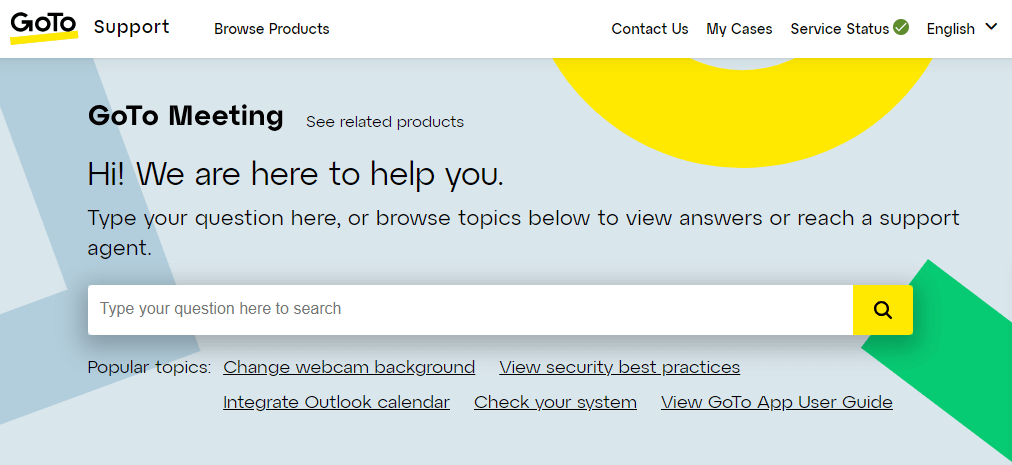The image size is (1012, 465).
Task: Click the green Service Status checkmark icon
Action: pyautogui.click(x=901, y=28)
